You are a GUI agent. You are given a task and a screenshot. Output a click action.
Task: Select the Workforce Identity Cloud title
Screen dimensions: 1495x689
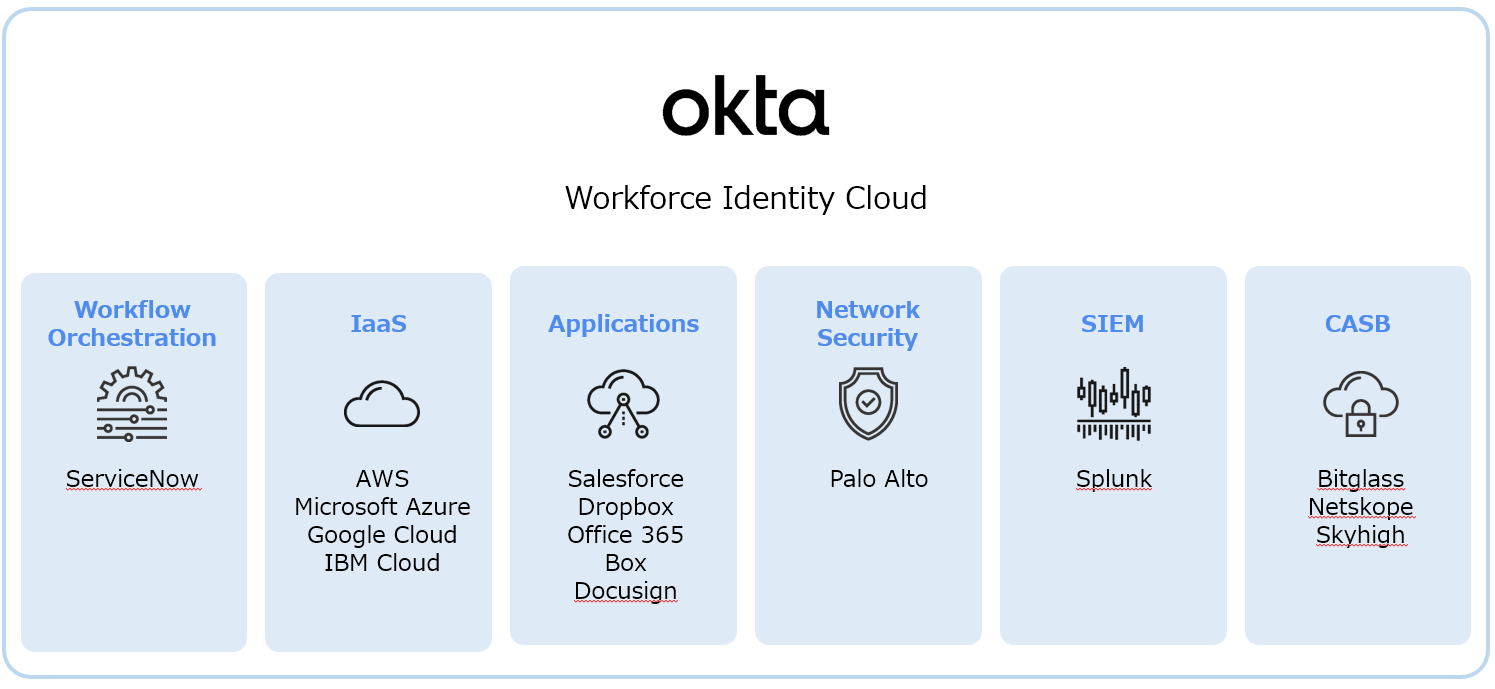point(746,198)
